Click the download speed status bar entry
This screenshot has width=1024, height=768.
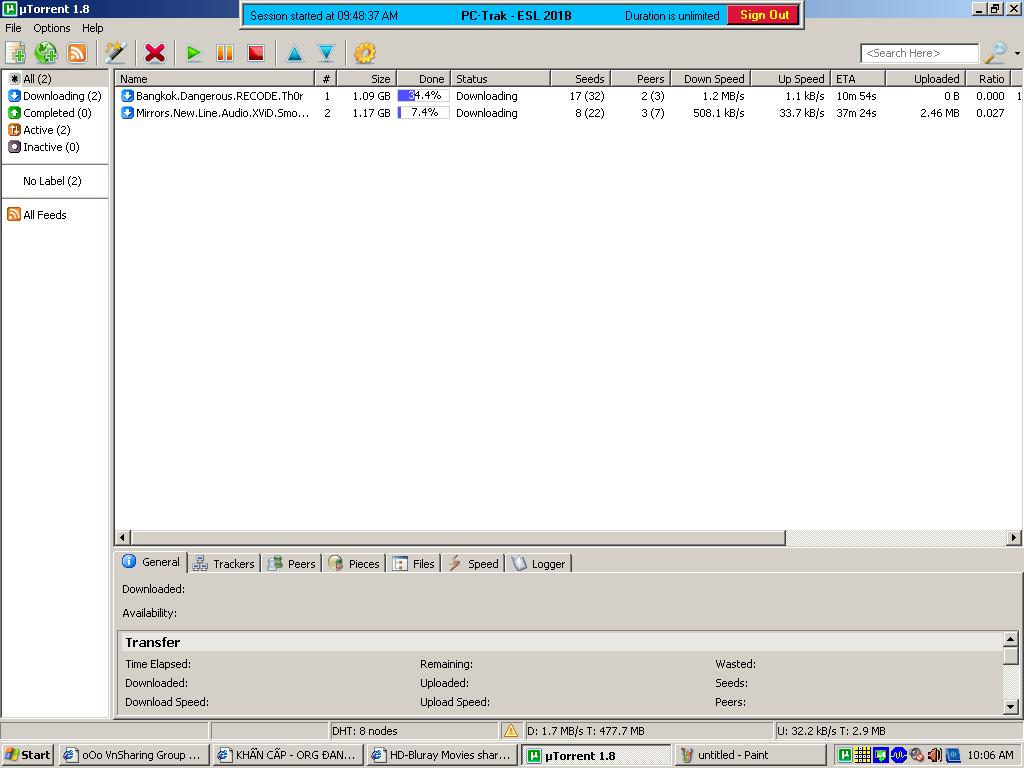tap(648, 731)
